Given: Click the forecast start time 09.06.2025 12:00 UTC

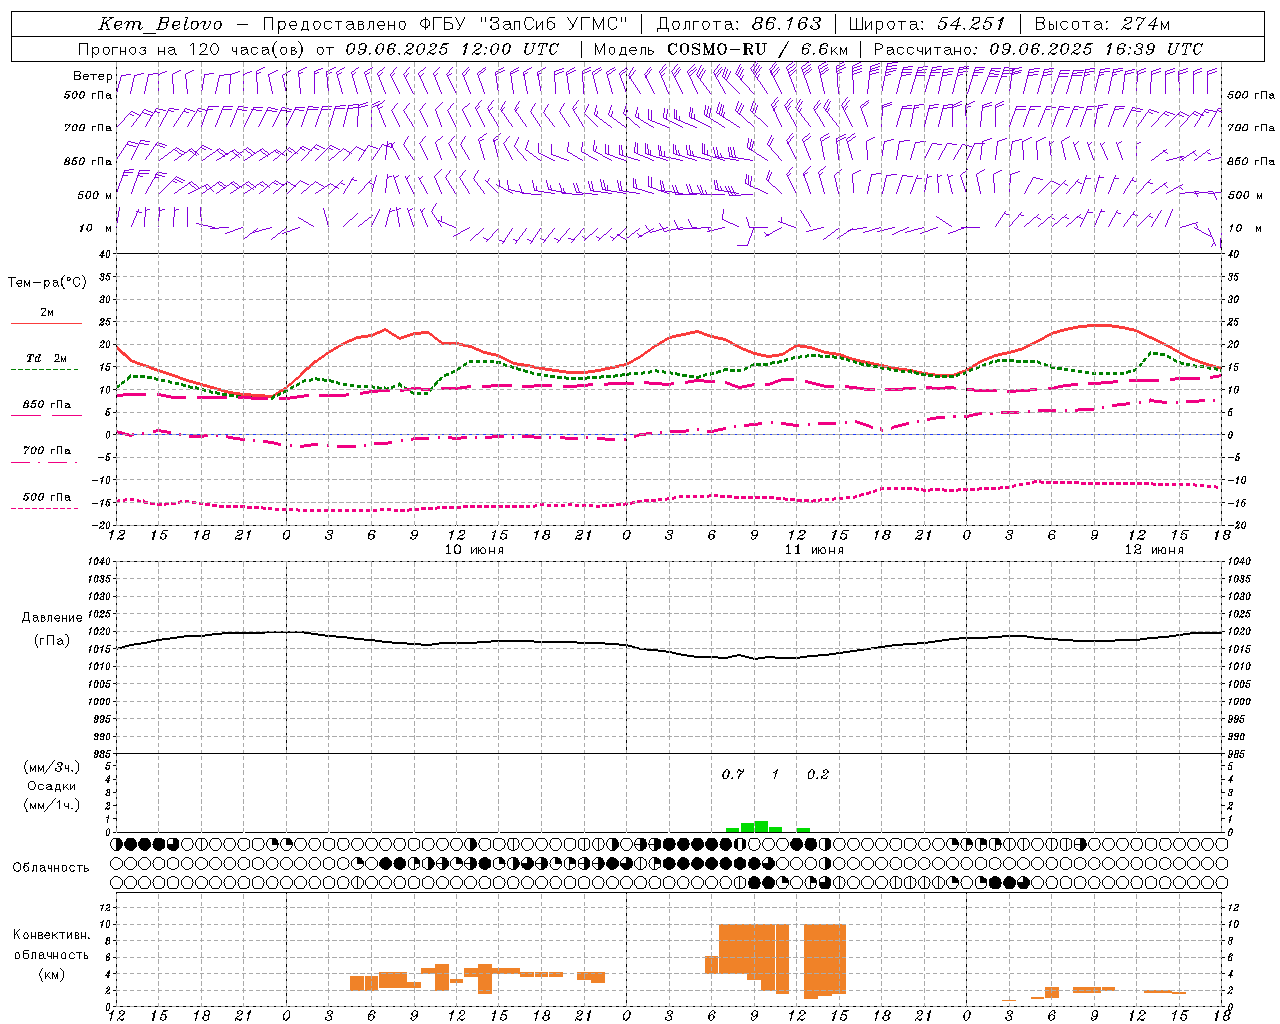Looking at the screenshot, I should point(452,49).
